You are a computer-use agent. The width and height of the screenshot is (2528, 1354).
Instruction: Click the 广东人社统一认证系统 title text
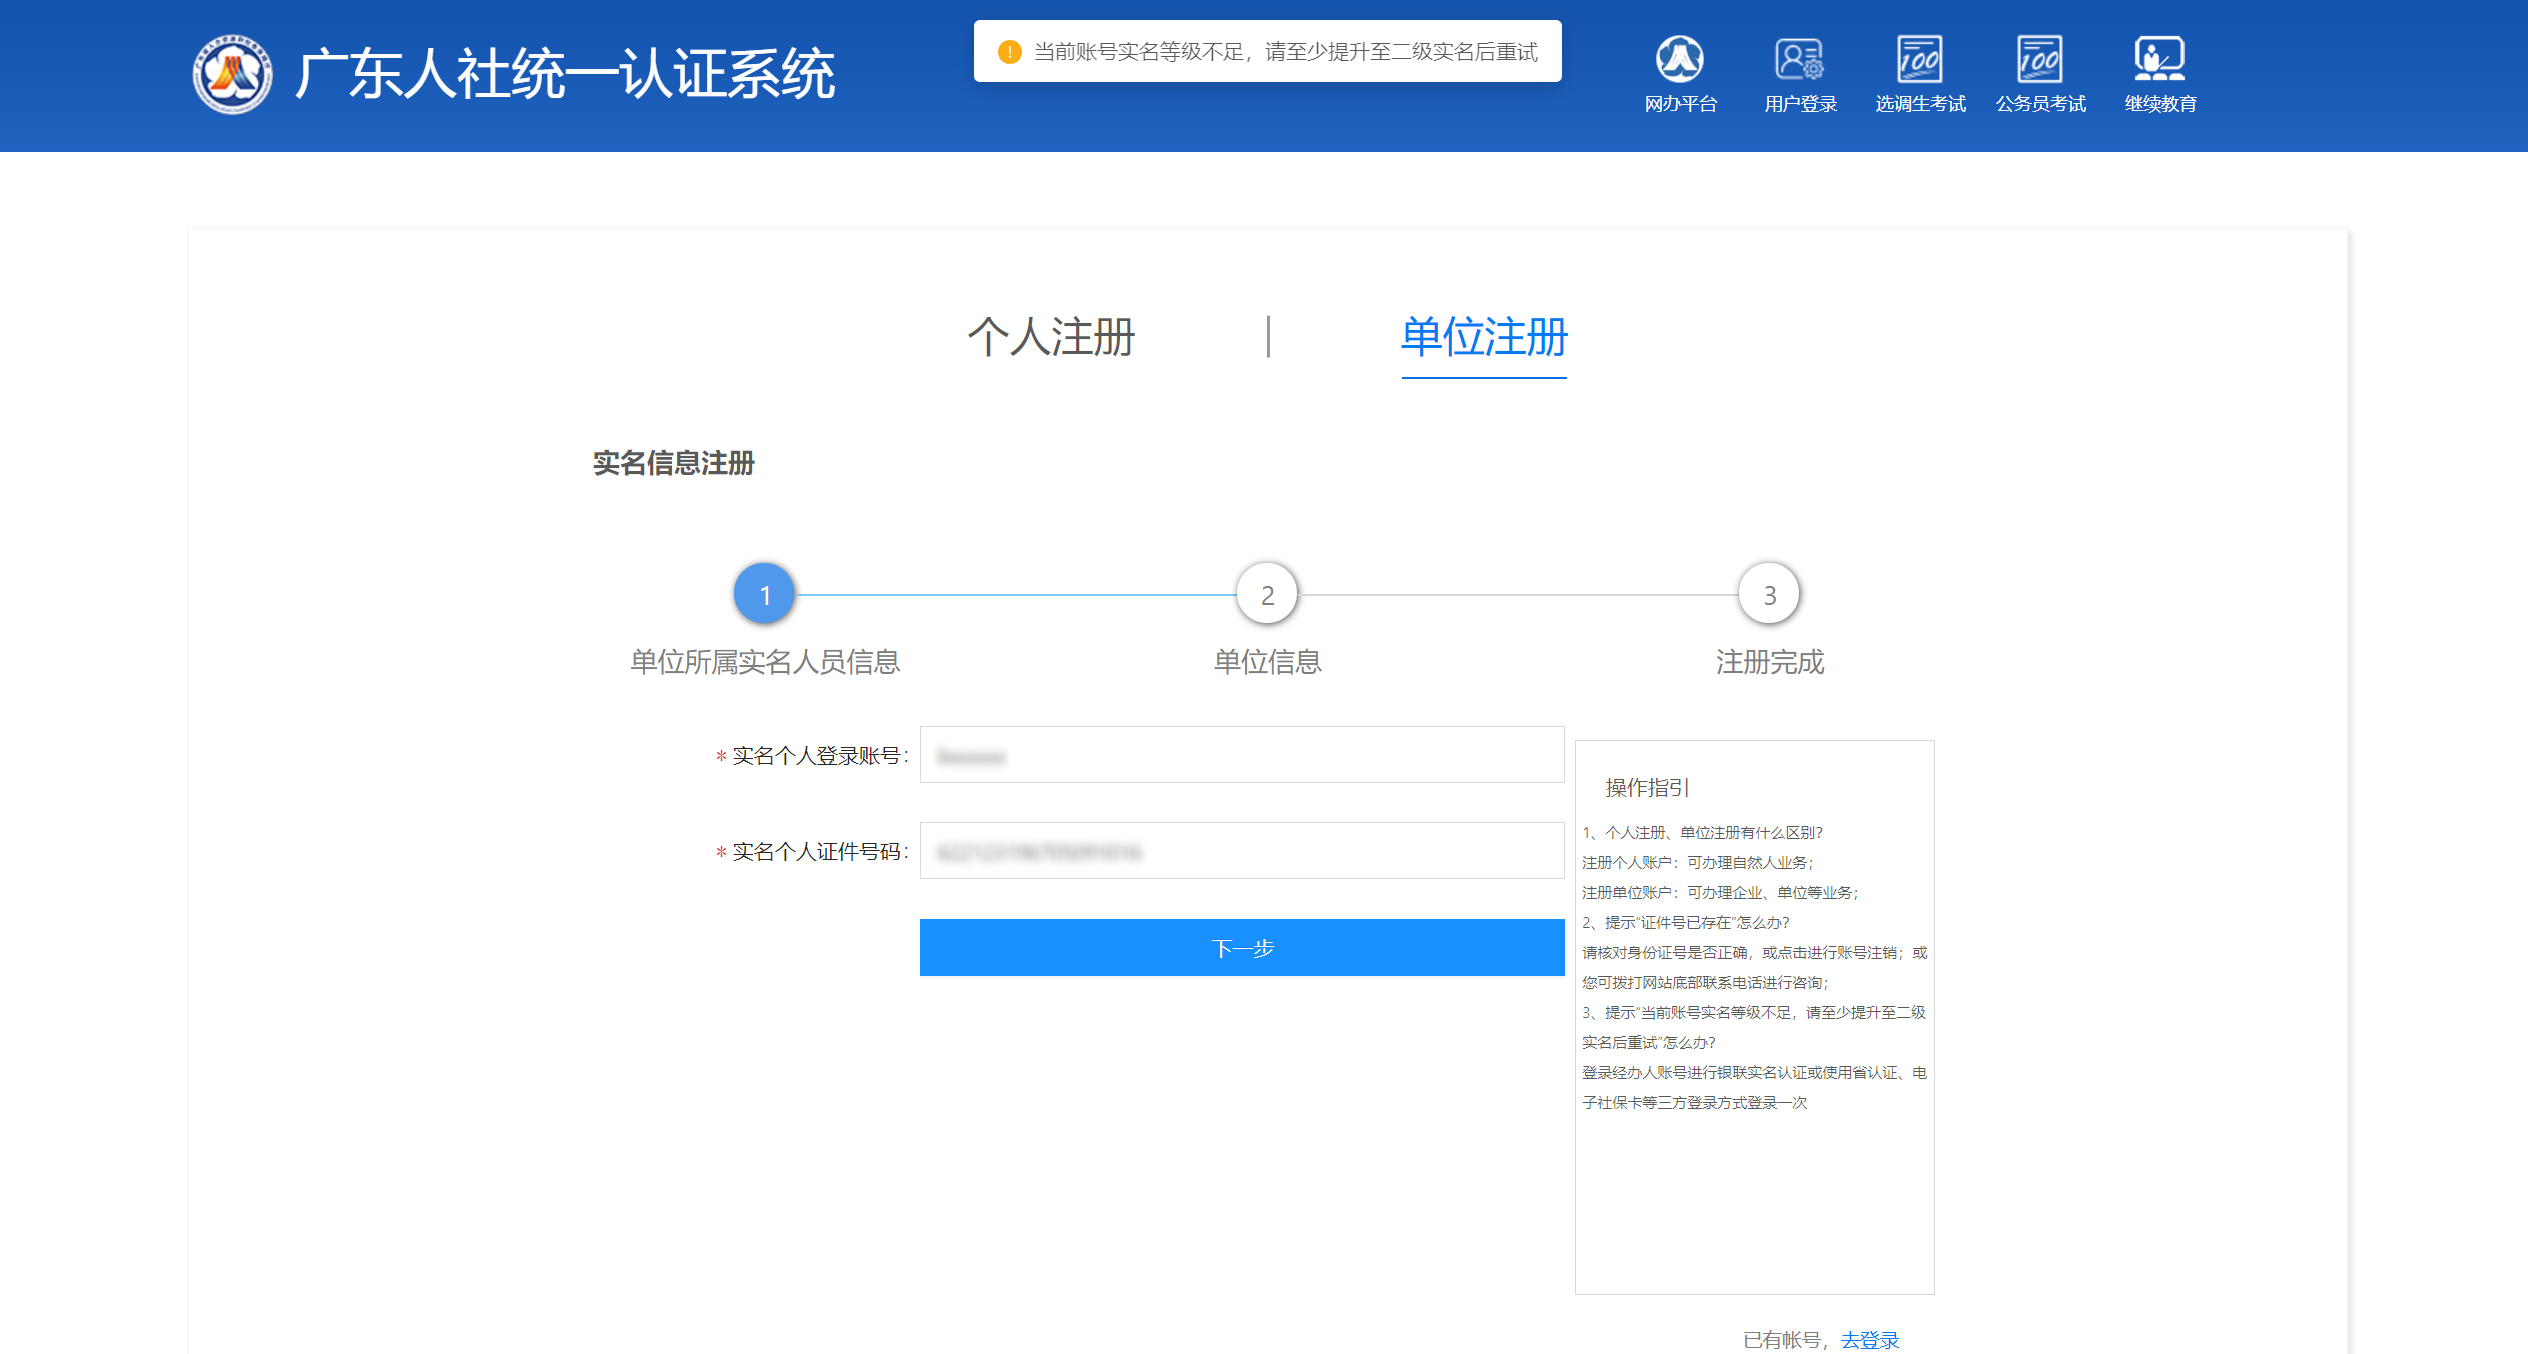coord(565,74)
